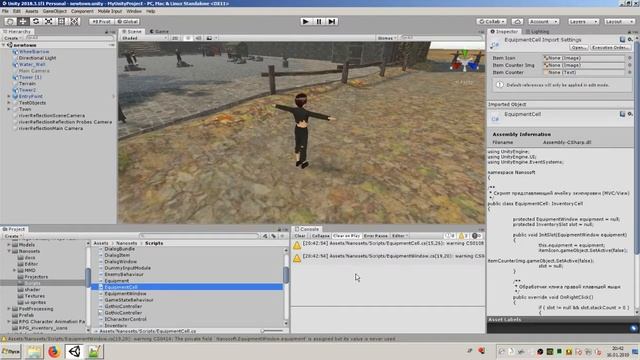The height and width of the screenshot is (360, 640).
Task: Open the Component menu
Action: [82, 11]
